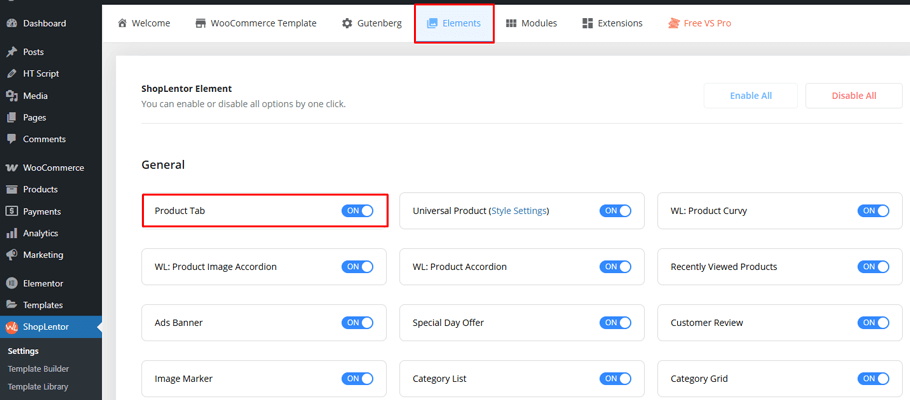Viewport: 910px width, 400px height.
Task: Click the icon beside Free VS Pro
Action: (673, 23)
